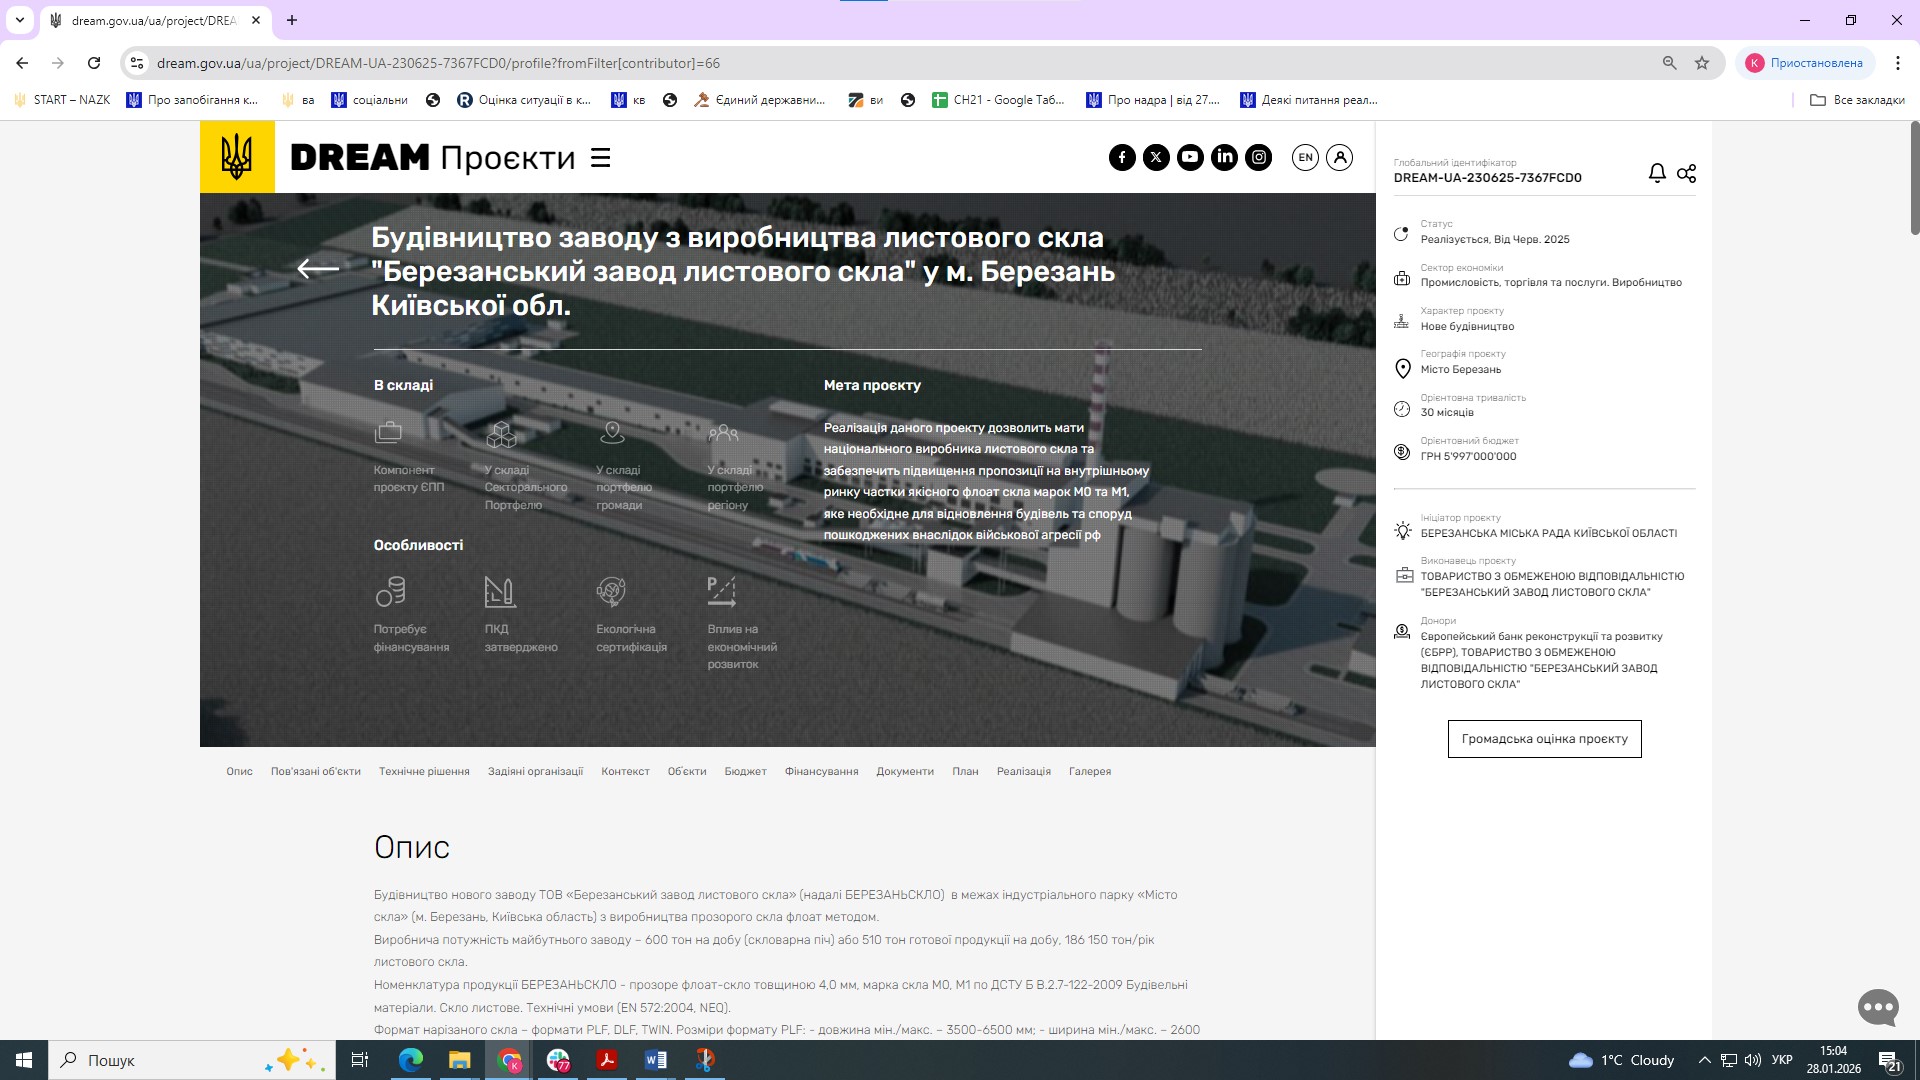Show hidden system tray icons
Image resolution: width=1920 pixels, height=1080 pixels.
[1704, 1060]
